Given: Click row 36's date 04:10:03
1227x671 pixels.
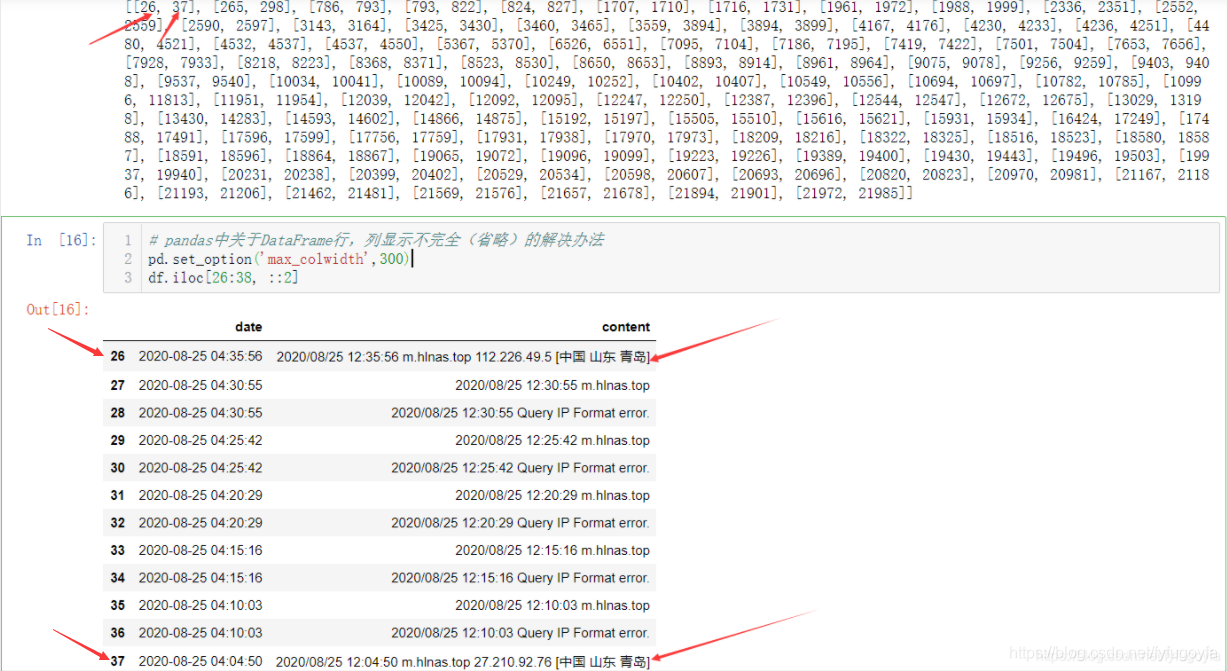Looking at the screenshot, I should coord(200,633).
